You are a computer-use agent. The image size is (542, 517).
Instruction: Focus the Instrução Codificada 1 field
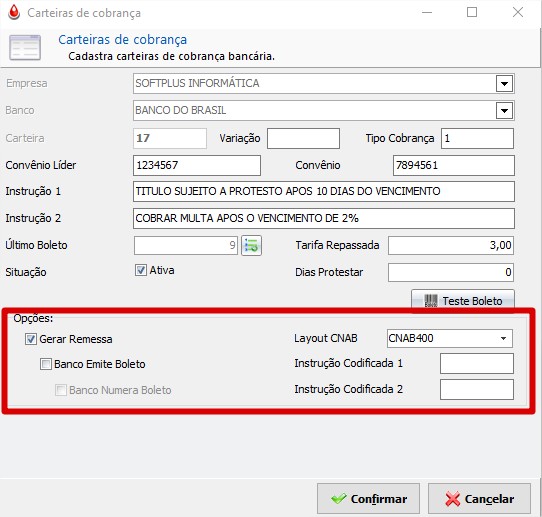[477, 364]
